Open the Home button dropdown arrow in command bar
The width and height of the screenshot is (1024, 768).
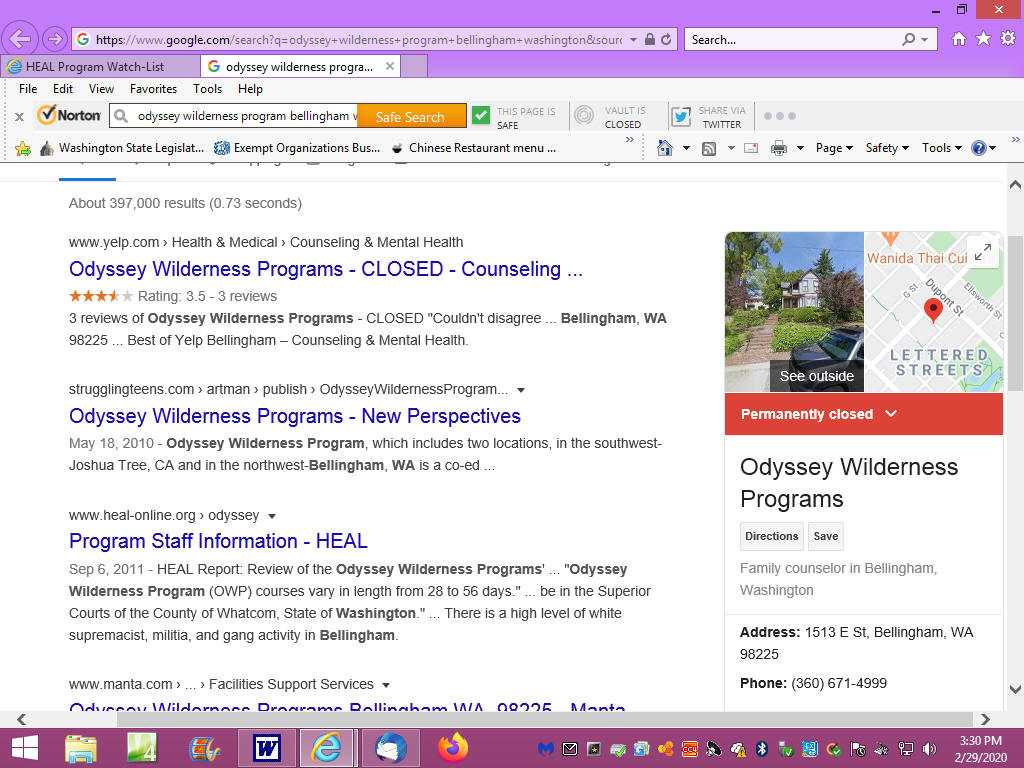click(x=686, y=148)
